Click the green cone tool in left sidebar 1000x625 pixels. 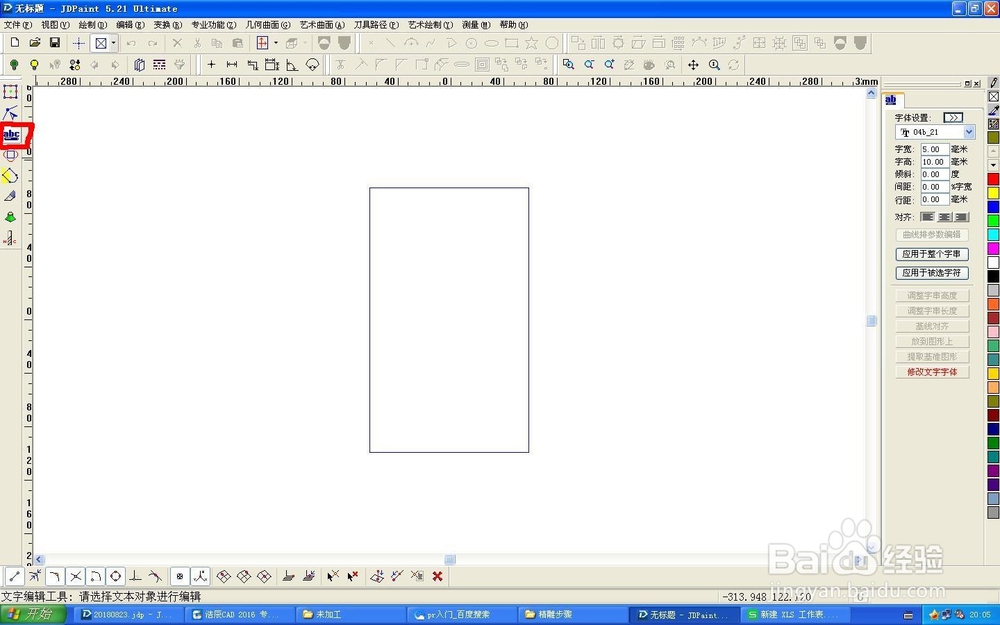(10, 217)
